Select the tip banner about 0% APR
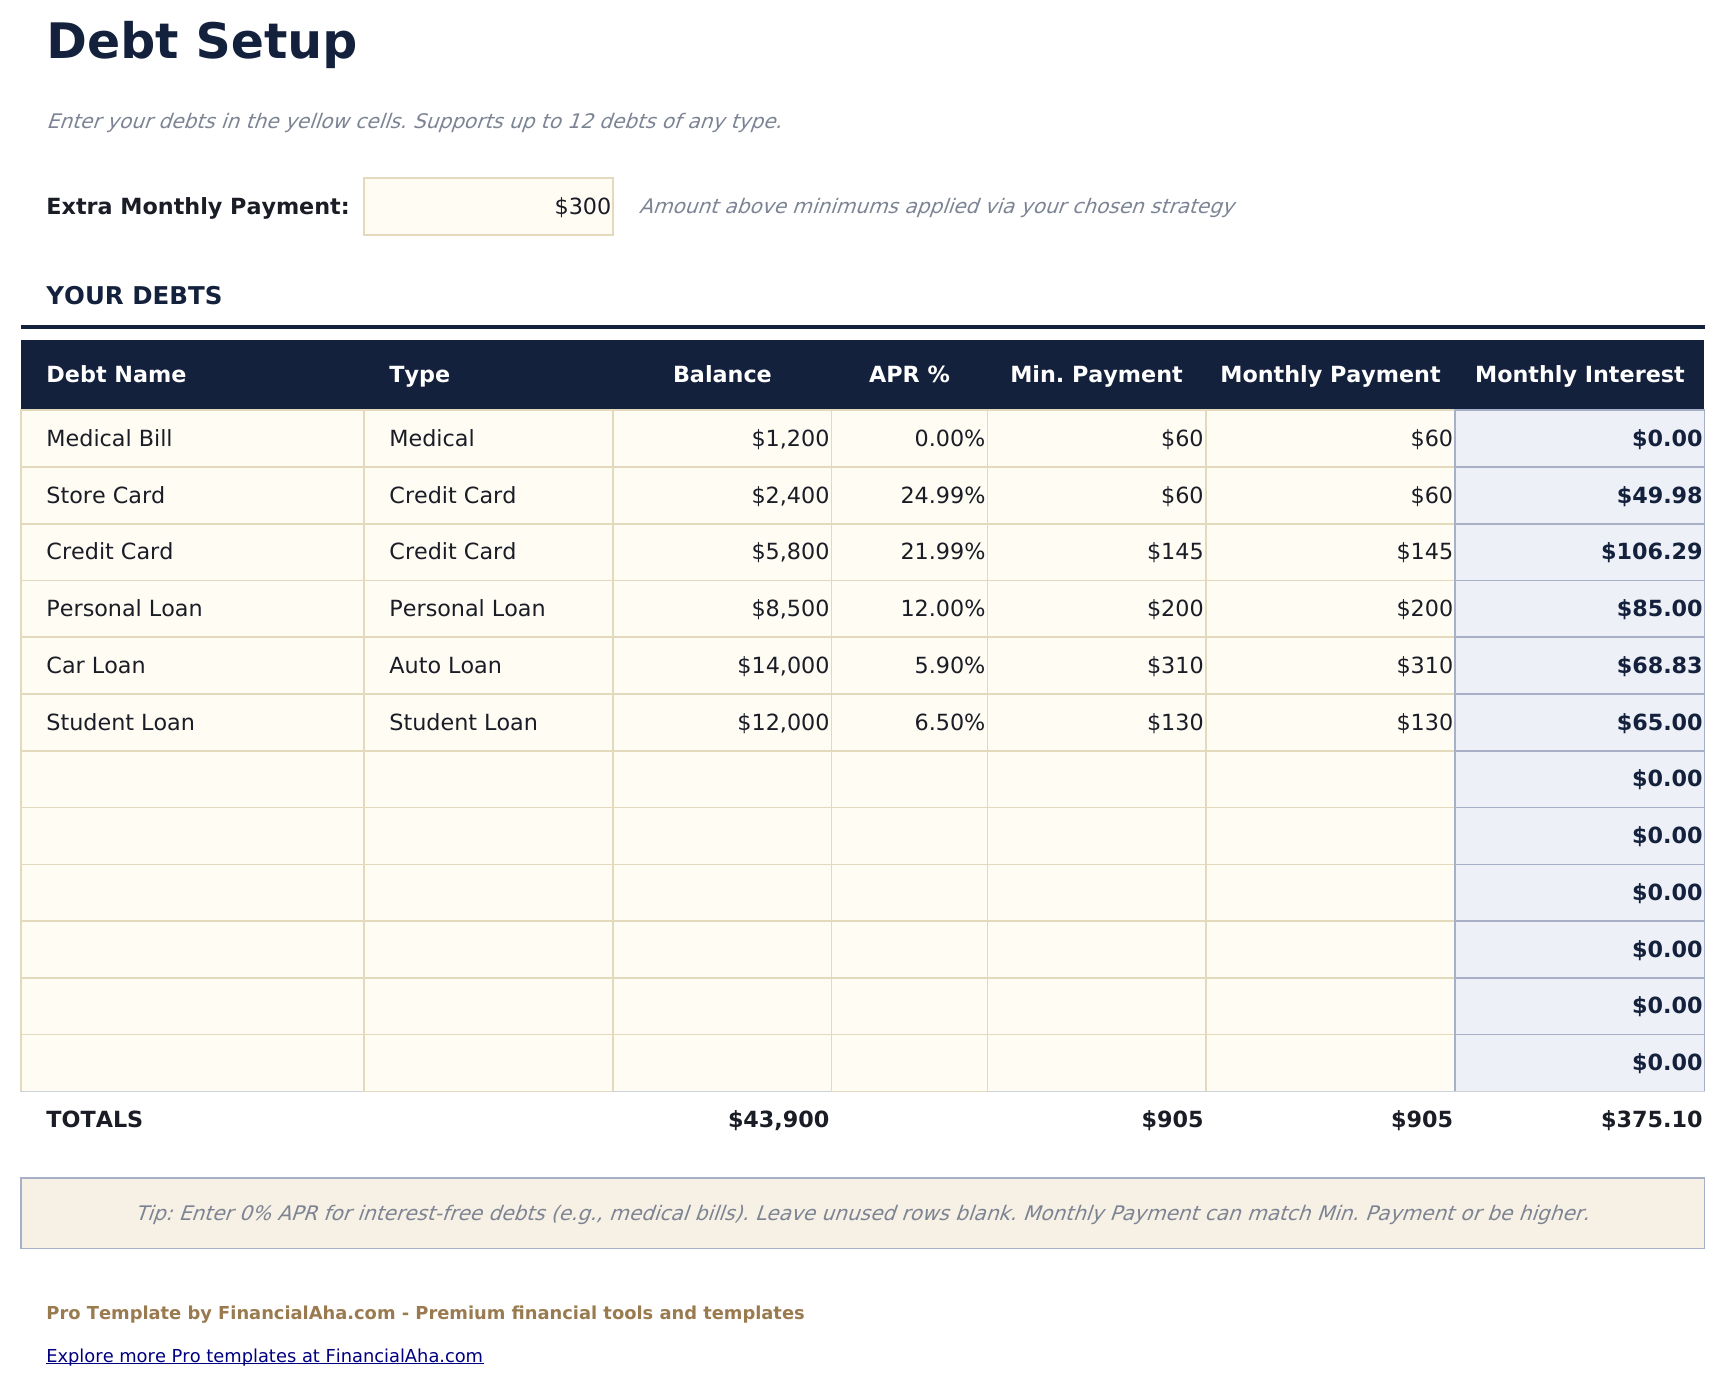This screenshot has height=1386, width=1725. [862, 1213]
